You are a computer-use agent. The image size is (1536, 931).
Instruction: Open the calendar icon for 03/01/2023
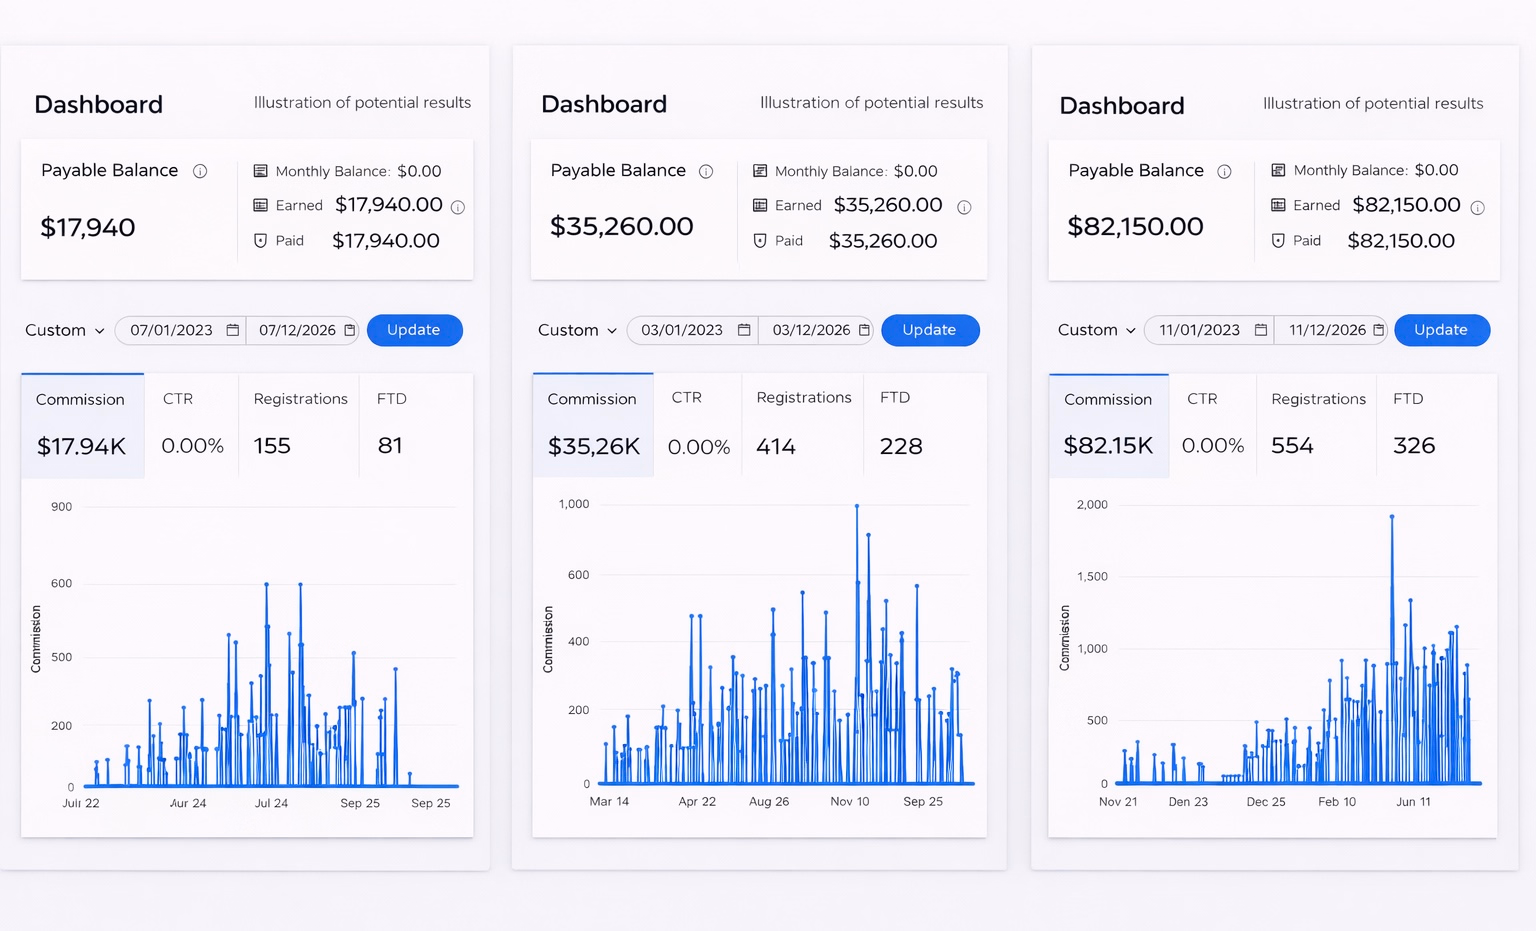744,330
